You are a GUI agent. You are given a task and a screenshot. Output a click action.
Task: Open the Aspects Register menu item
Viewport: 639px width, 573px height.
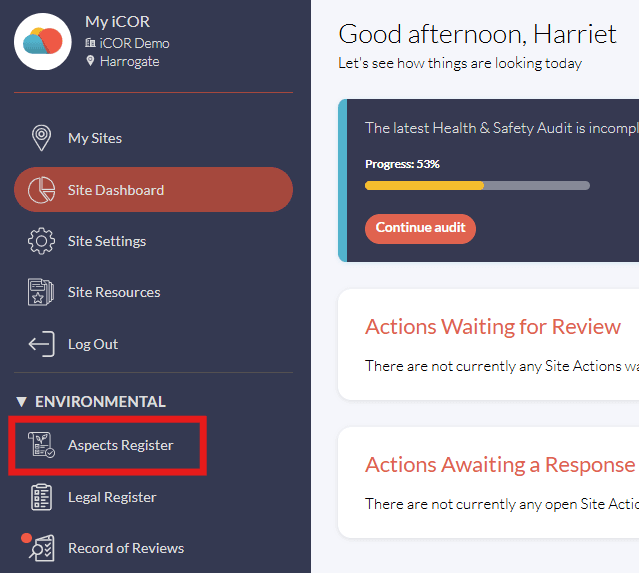(108, 445)
